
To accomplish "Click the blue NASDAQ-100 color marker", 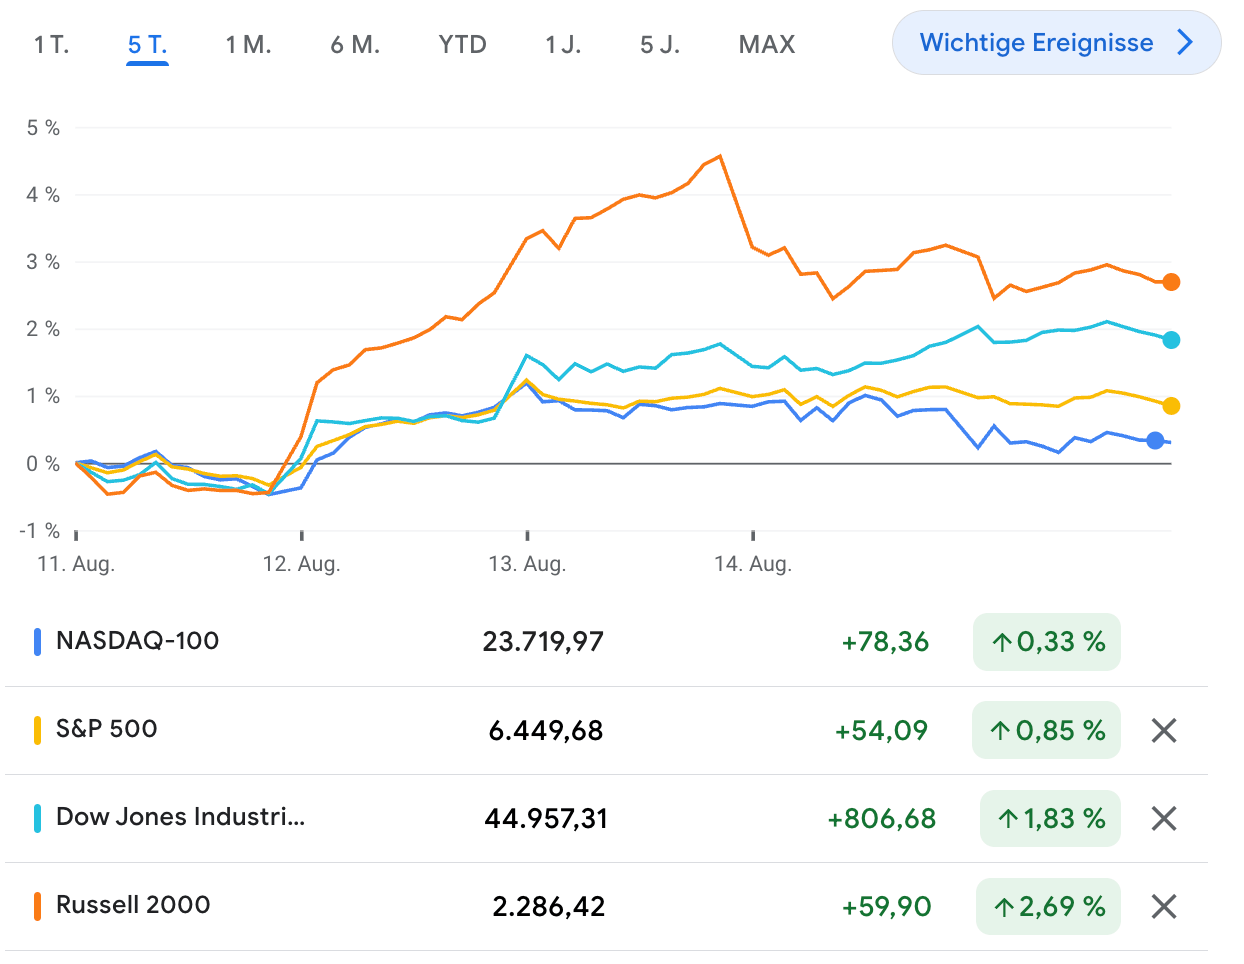I will tap(37, 642).
